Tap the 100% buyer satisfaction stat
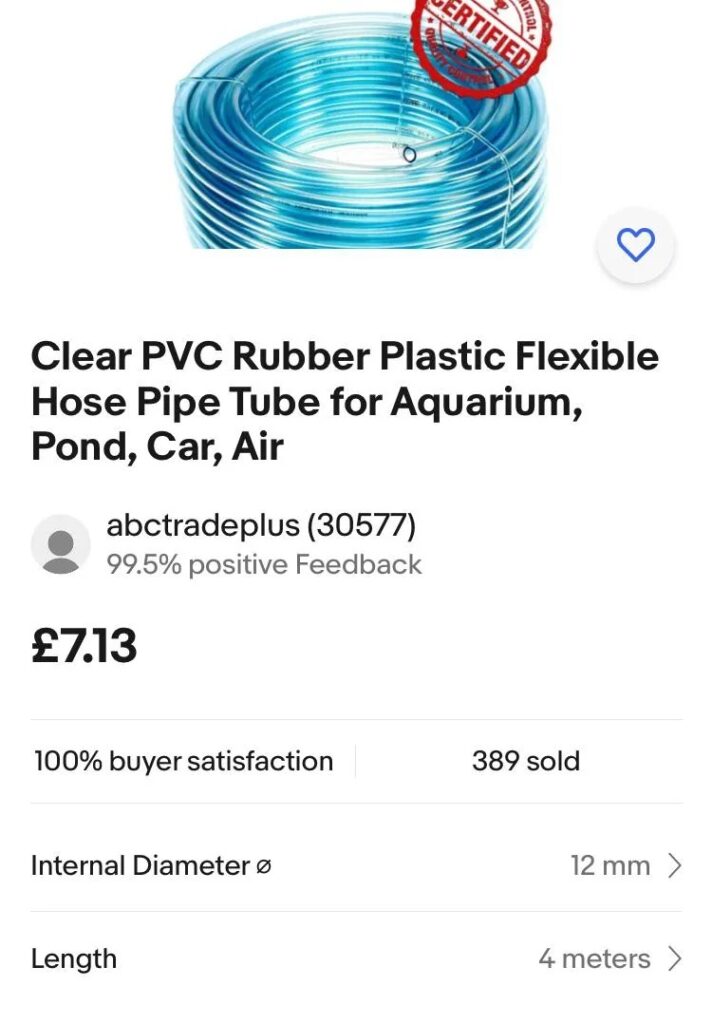This screenshot has height=1024, width=712. pos(184,761)
